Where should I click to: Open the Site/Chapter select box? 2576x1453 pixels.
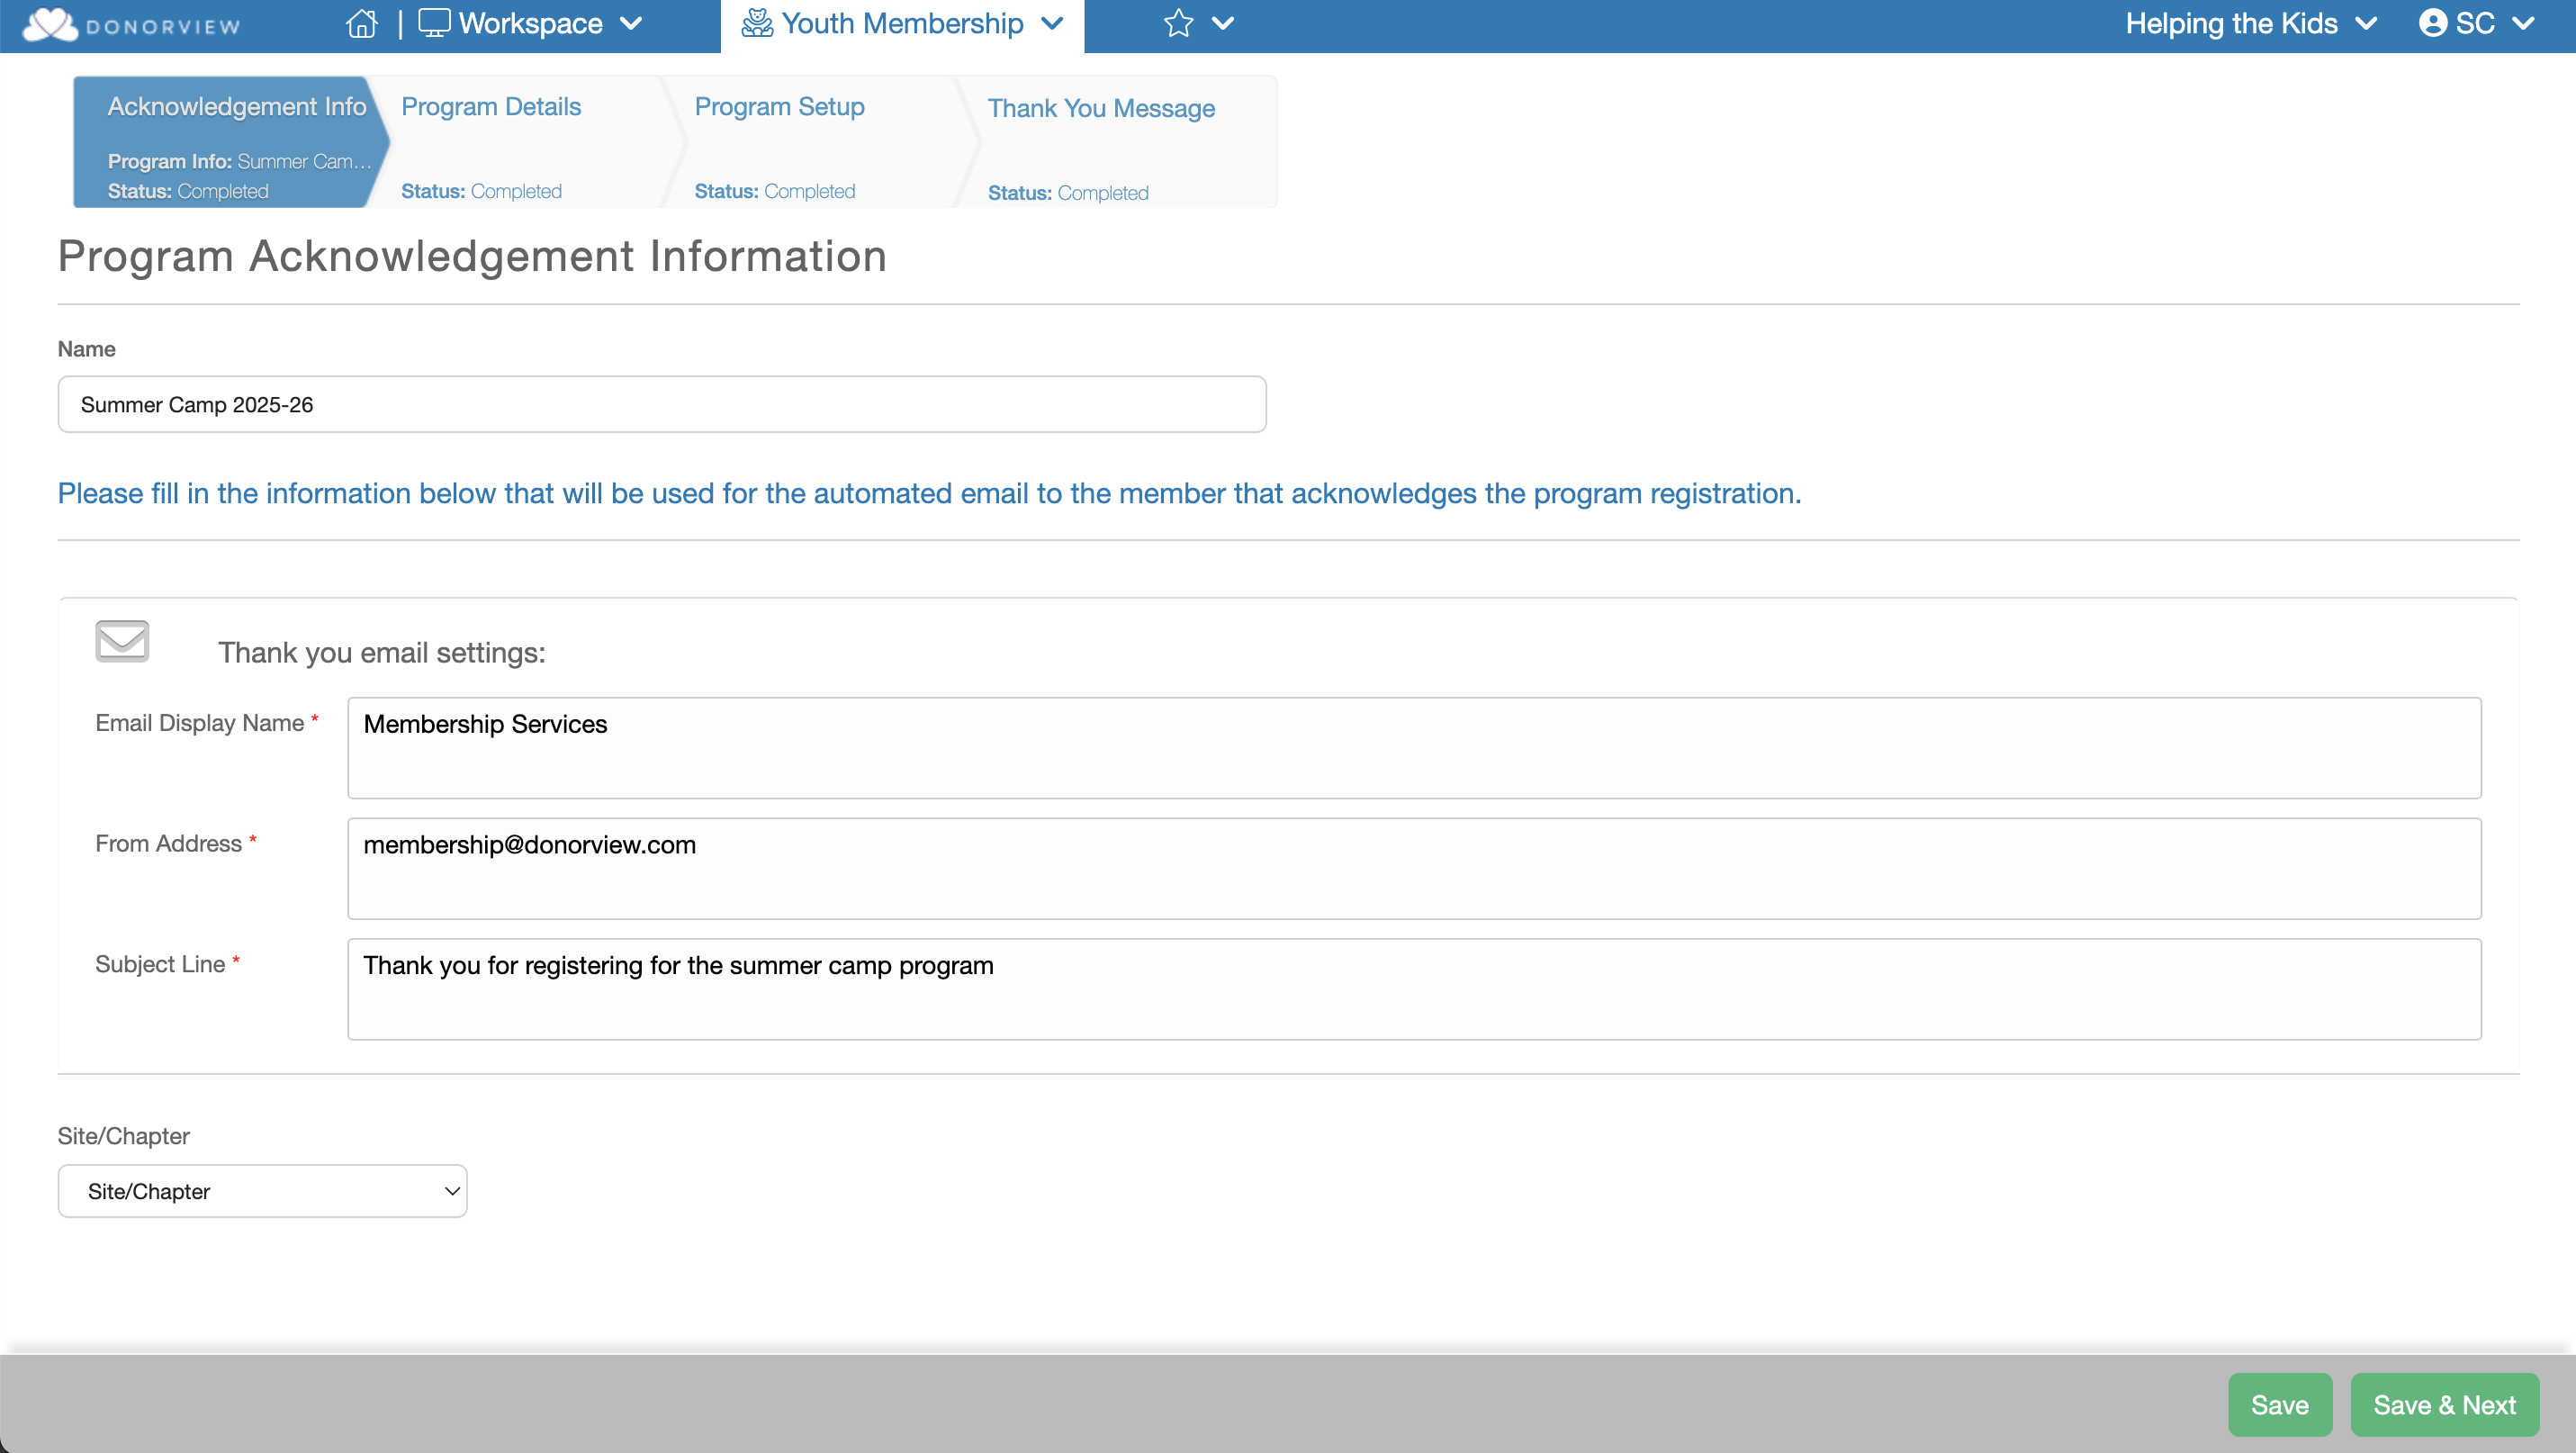[262, 1190]
